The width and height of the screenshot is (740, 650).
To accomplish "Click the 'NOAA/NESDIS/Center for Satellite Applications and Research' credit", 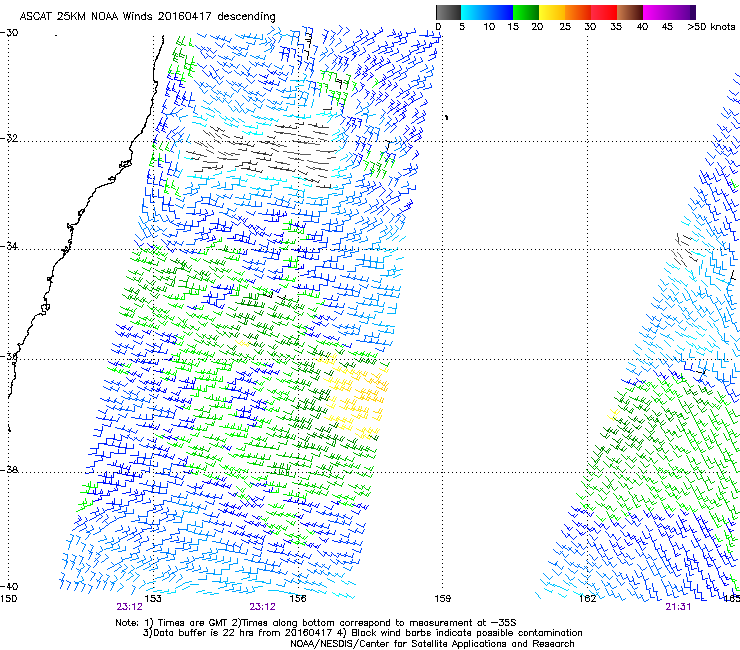I will pos(432,644).
